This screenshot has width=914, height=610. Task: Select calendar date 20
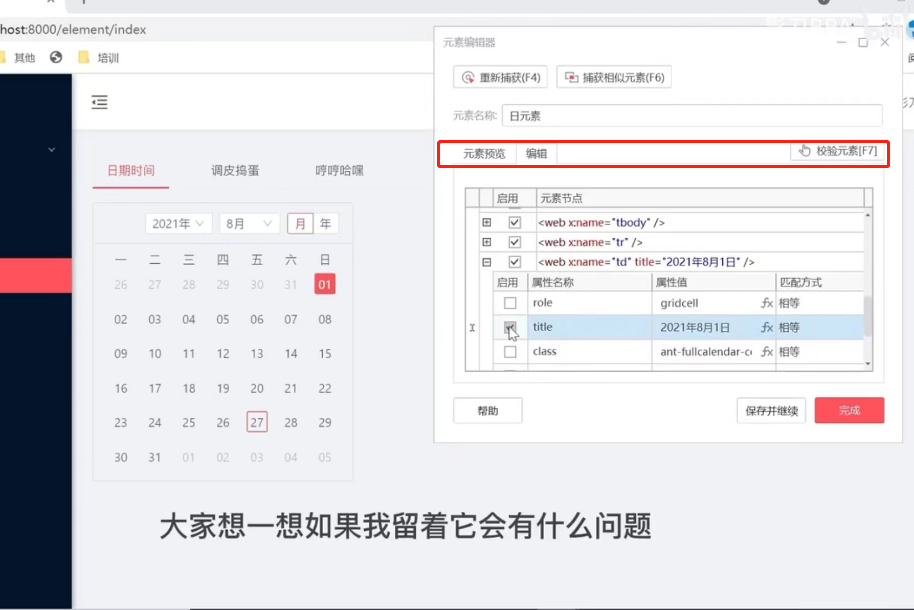(257, 388)
